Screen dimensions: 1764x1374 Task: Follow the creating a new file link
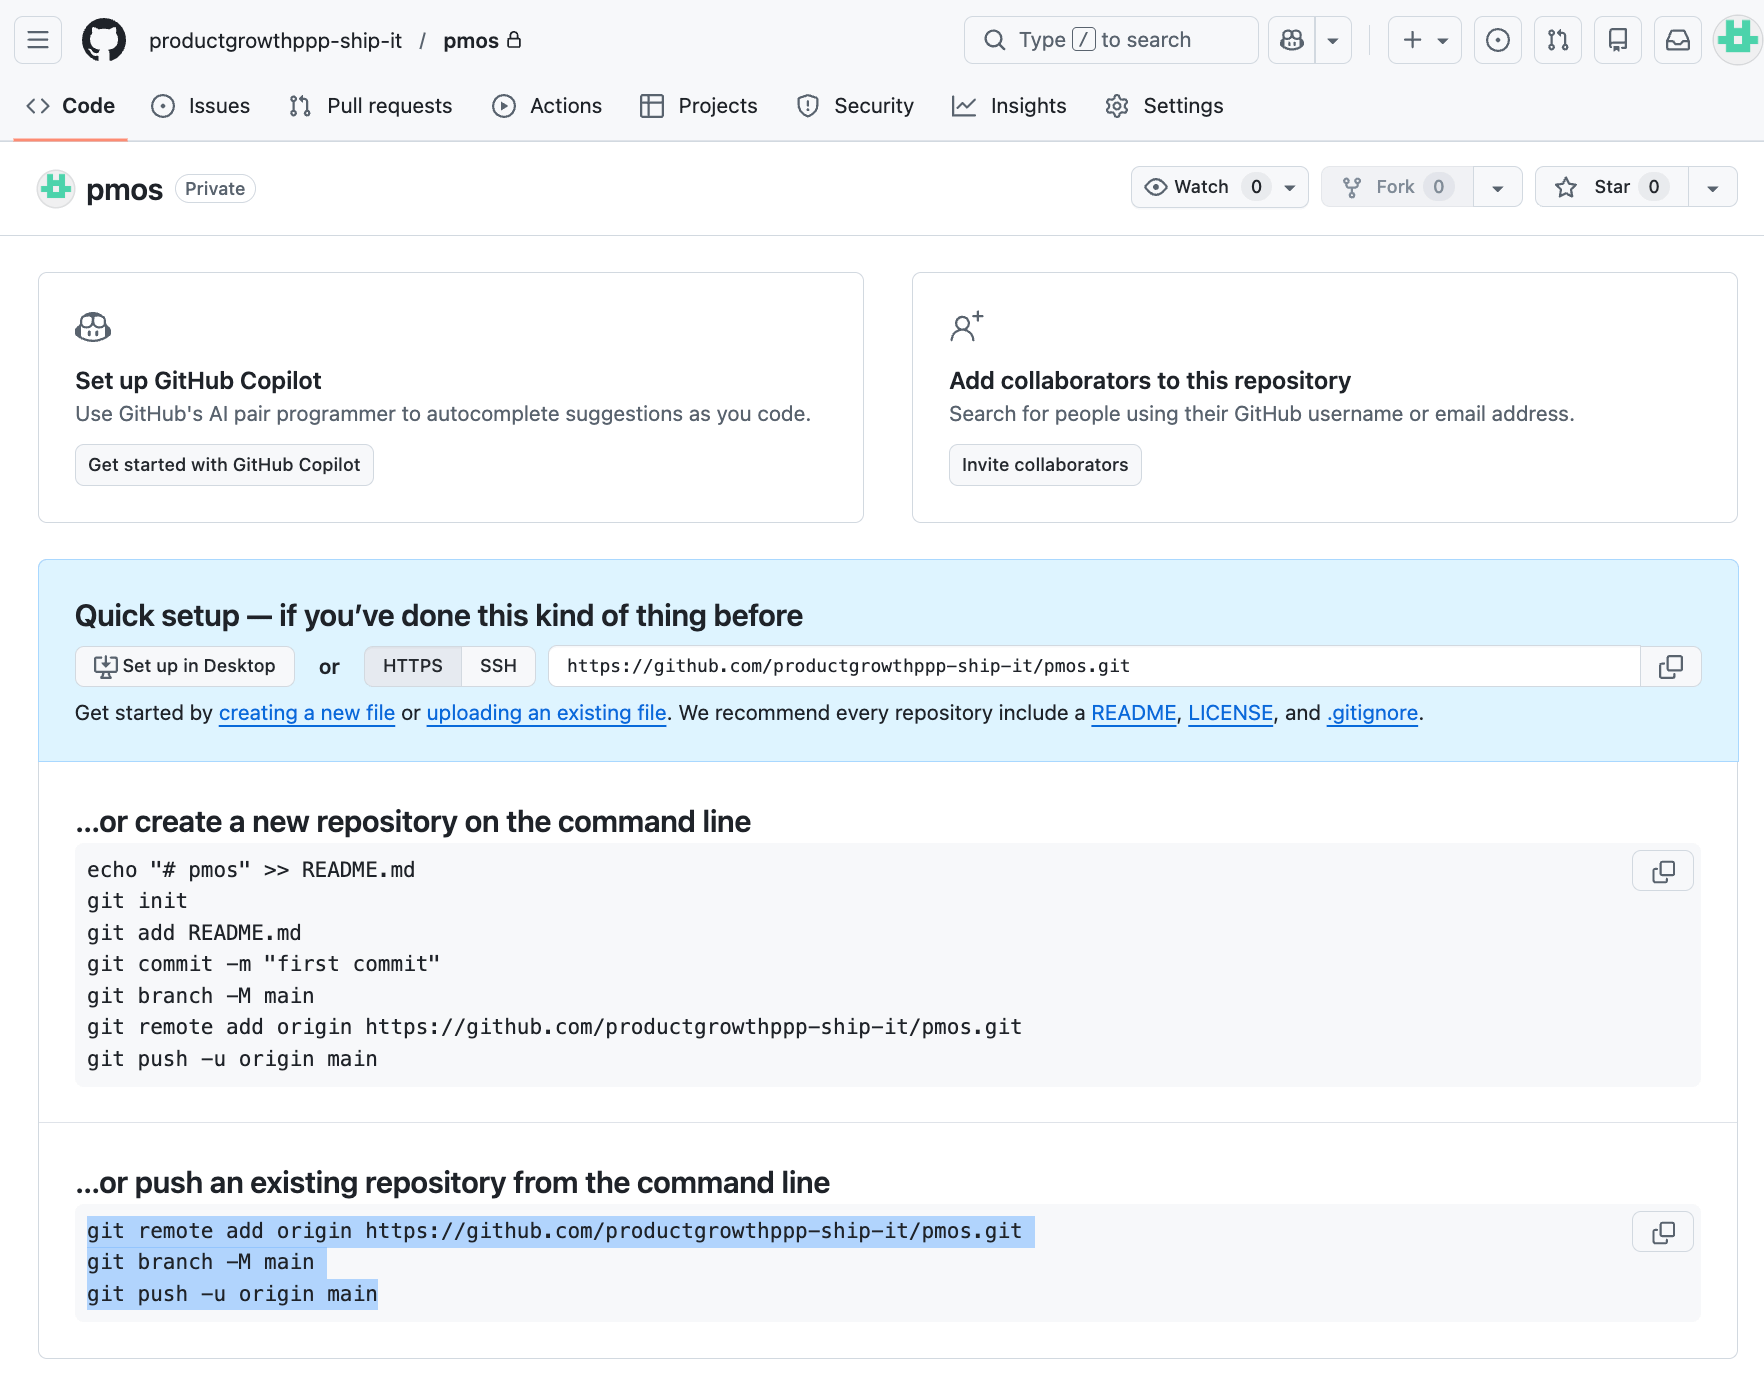click(x=307, y=713)
